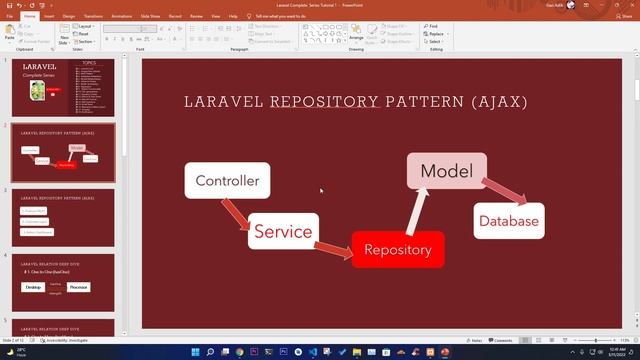The height and width of the screenshot is (360, 640).
Task: Click the Share button
Action: point(624,16)
